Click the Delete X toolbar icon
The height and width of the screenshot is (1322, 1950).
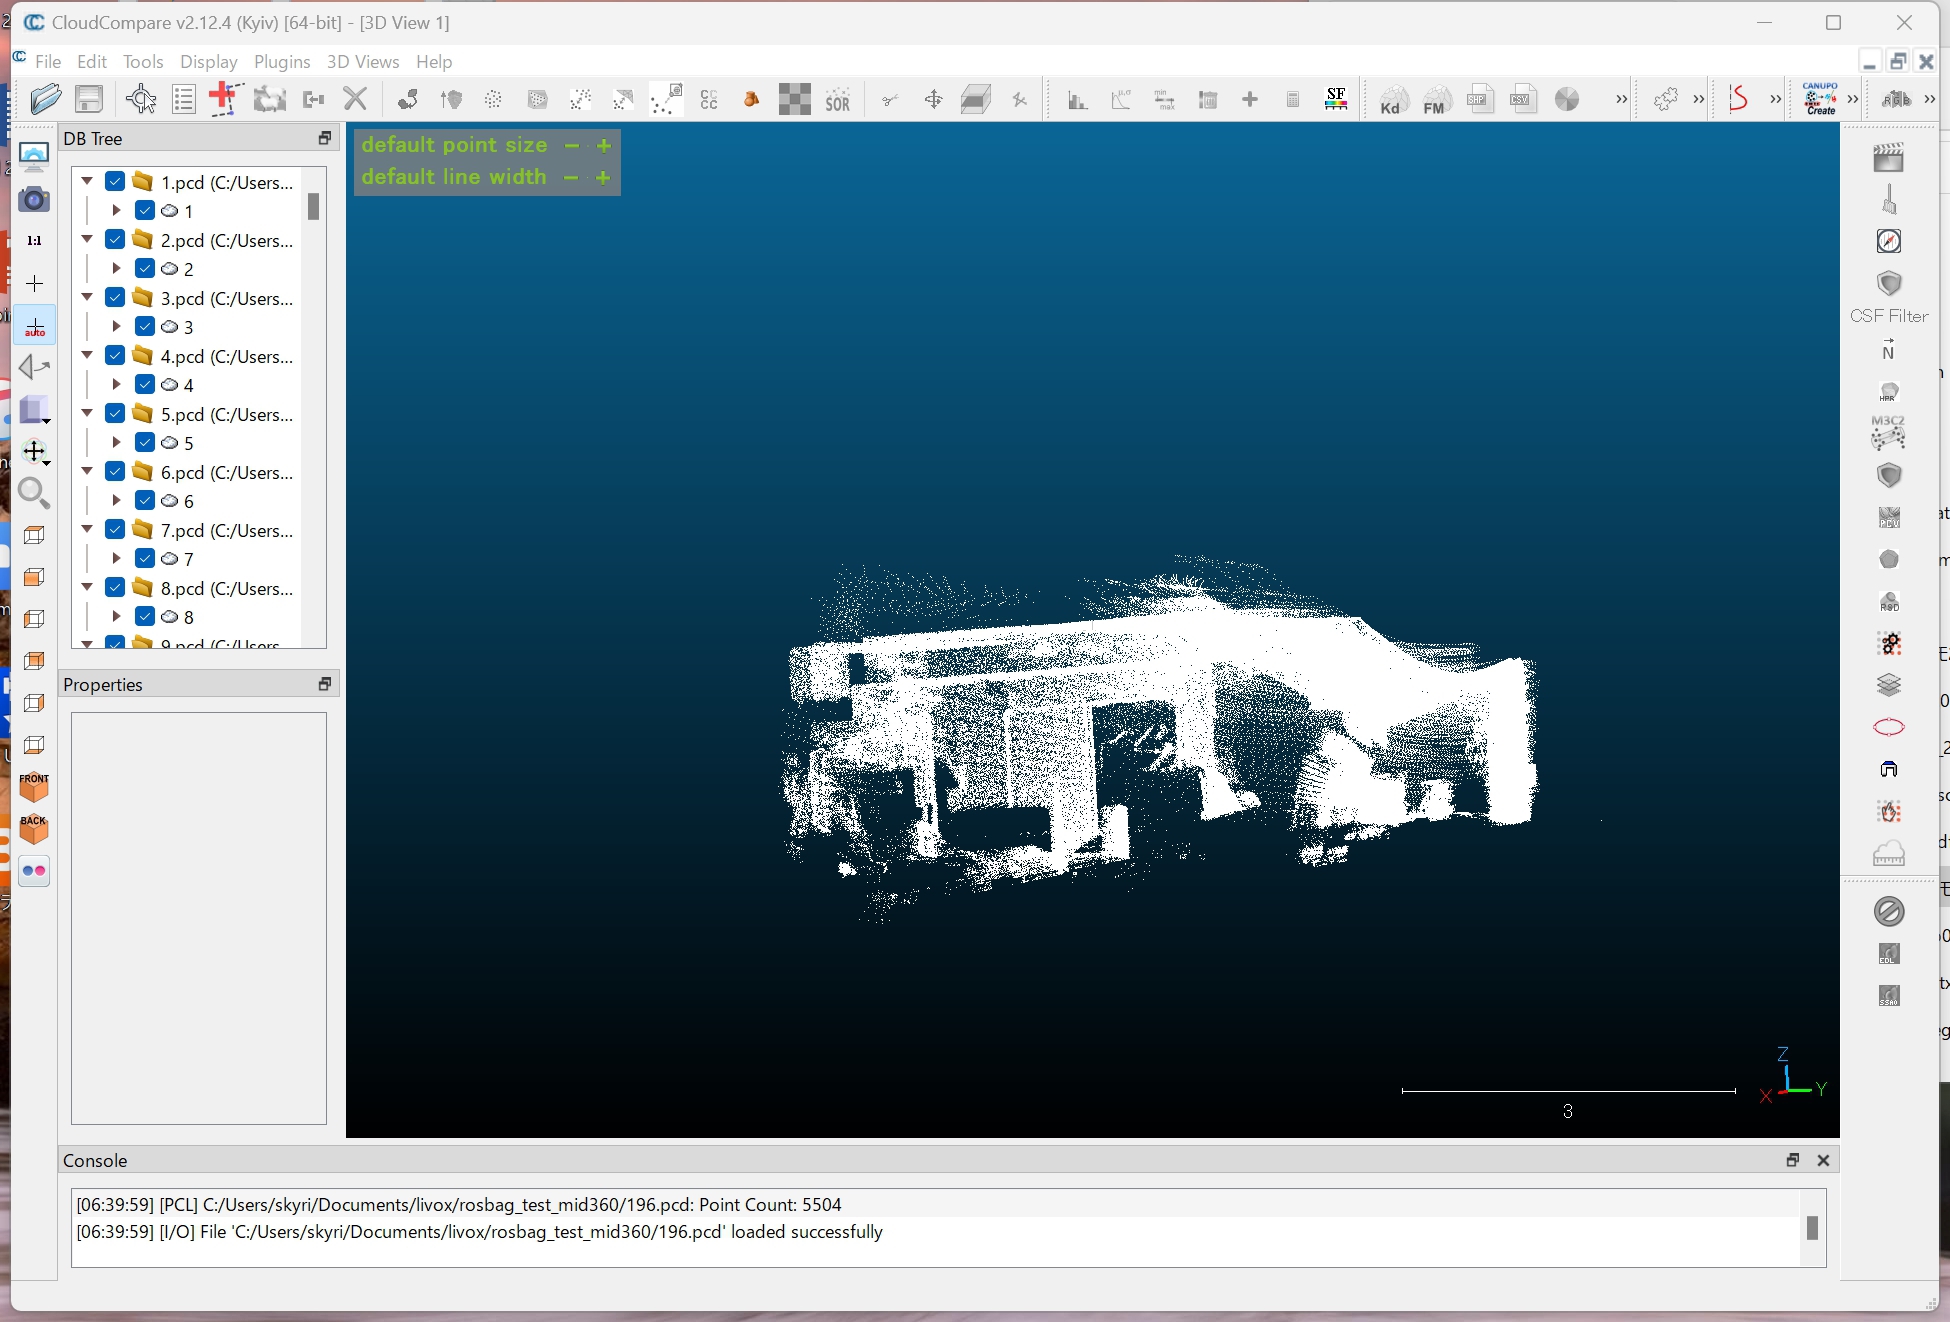355,99
